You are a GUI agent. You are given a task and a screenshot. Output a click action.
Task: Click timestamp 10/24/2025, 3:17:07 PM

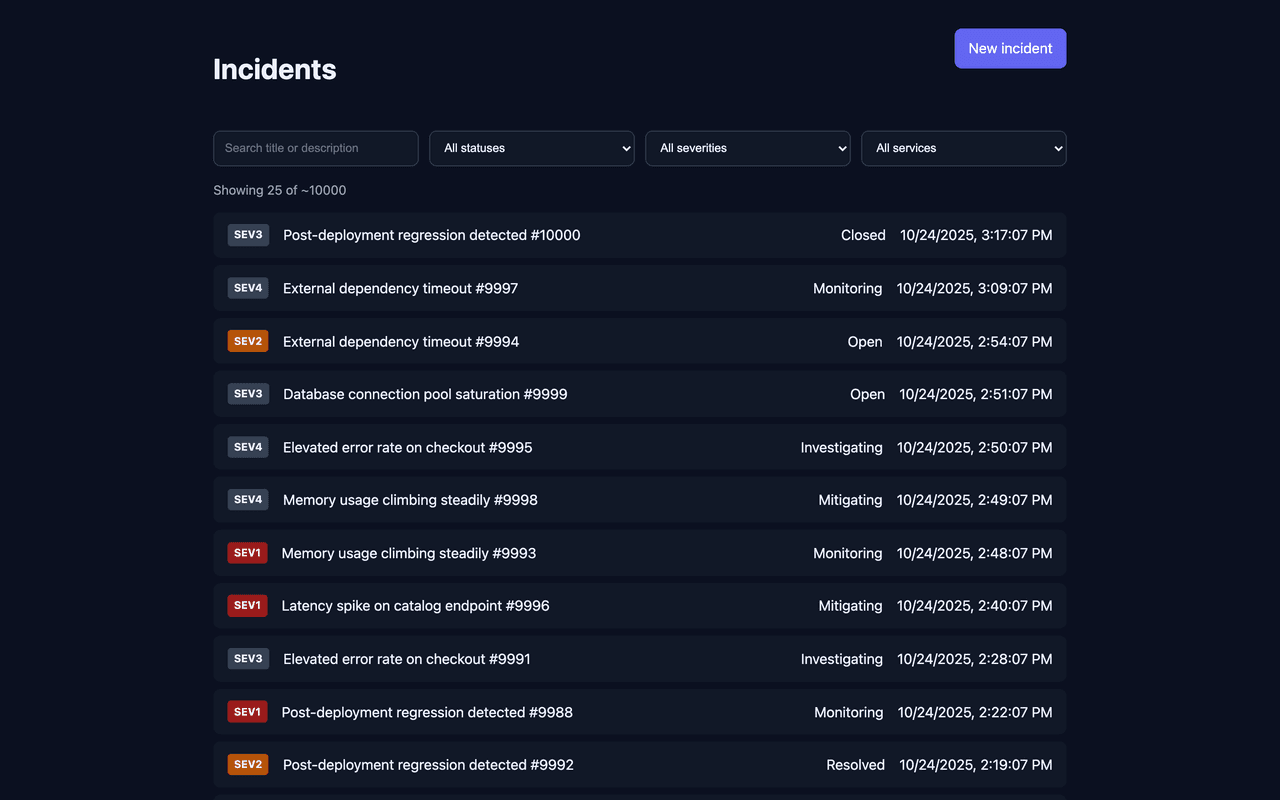tap(976, 235)
